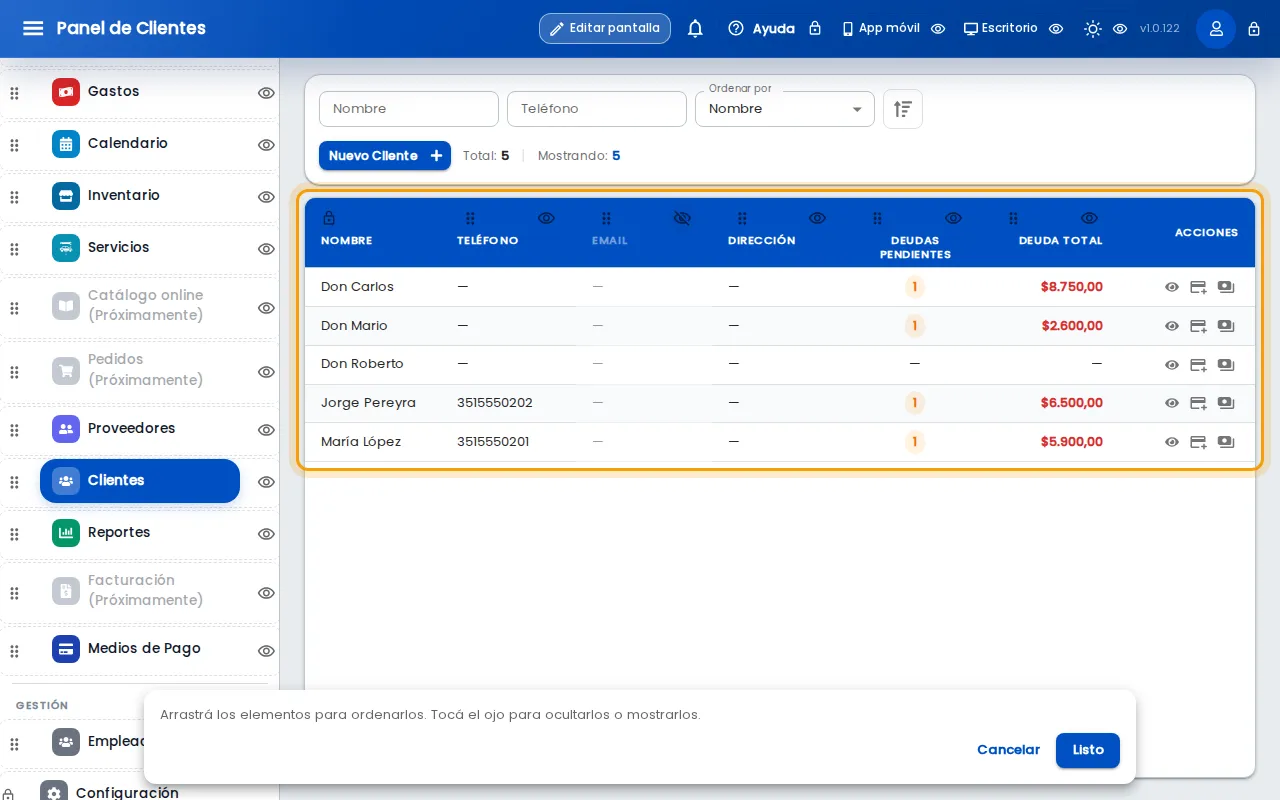Image resolution: width=1280 pixels, height=800 pixels.
Task: Focus the Teléfono search field
Action: 597,109
